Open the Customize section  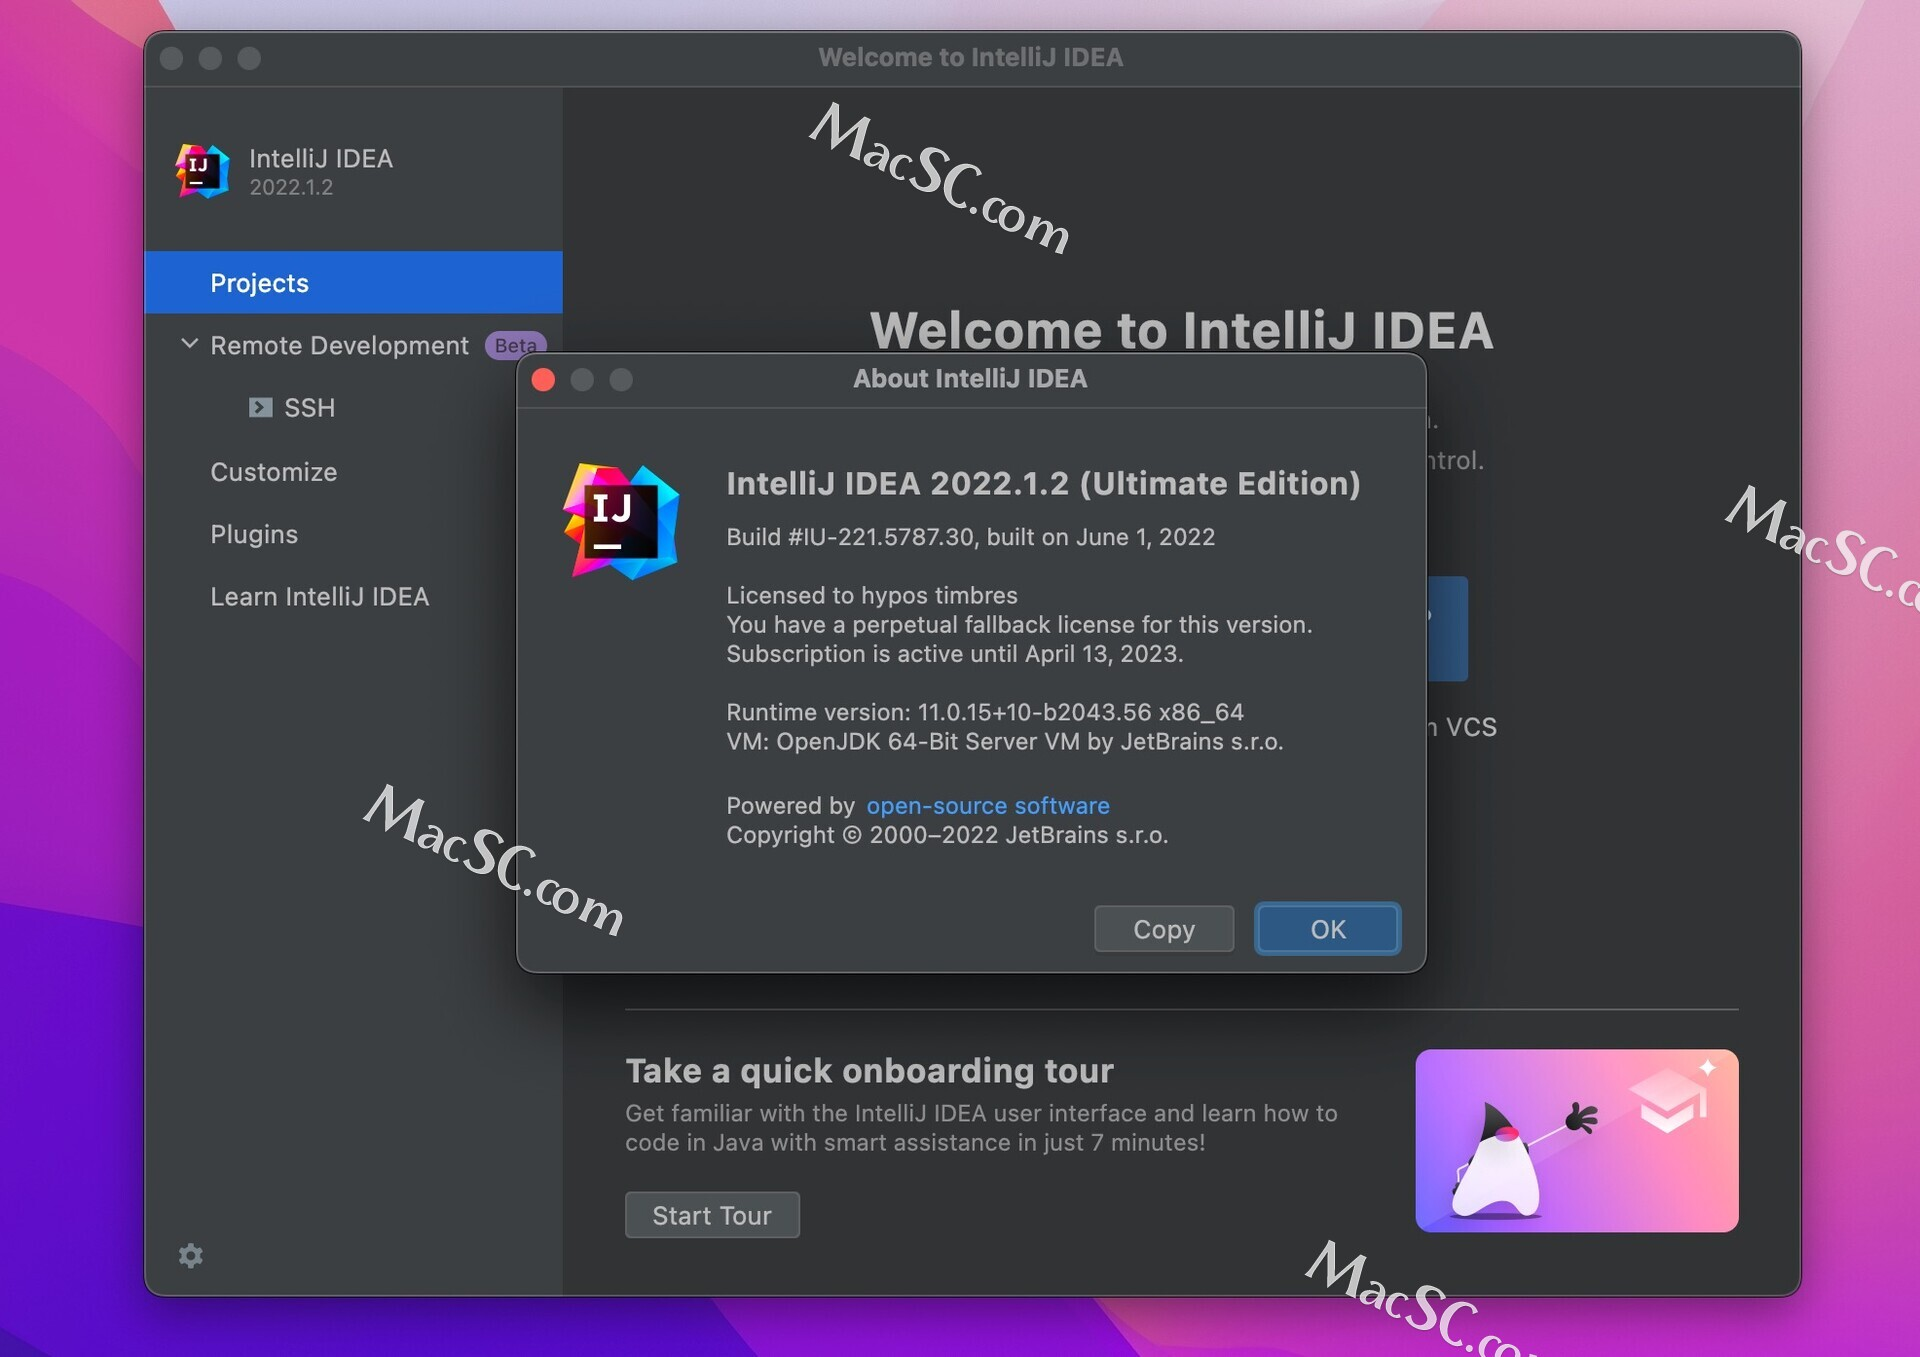273,472
